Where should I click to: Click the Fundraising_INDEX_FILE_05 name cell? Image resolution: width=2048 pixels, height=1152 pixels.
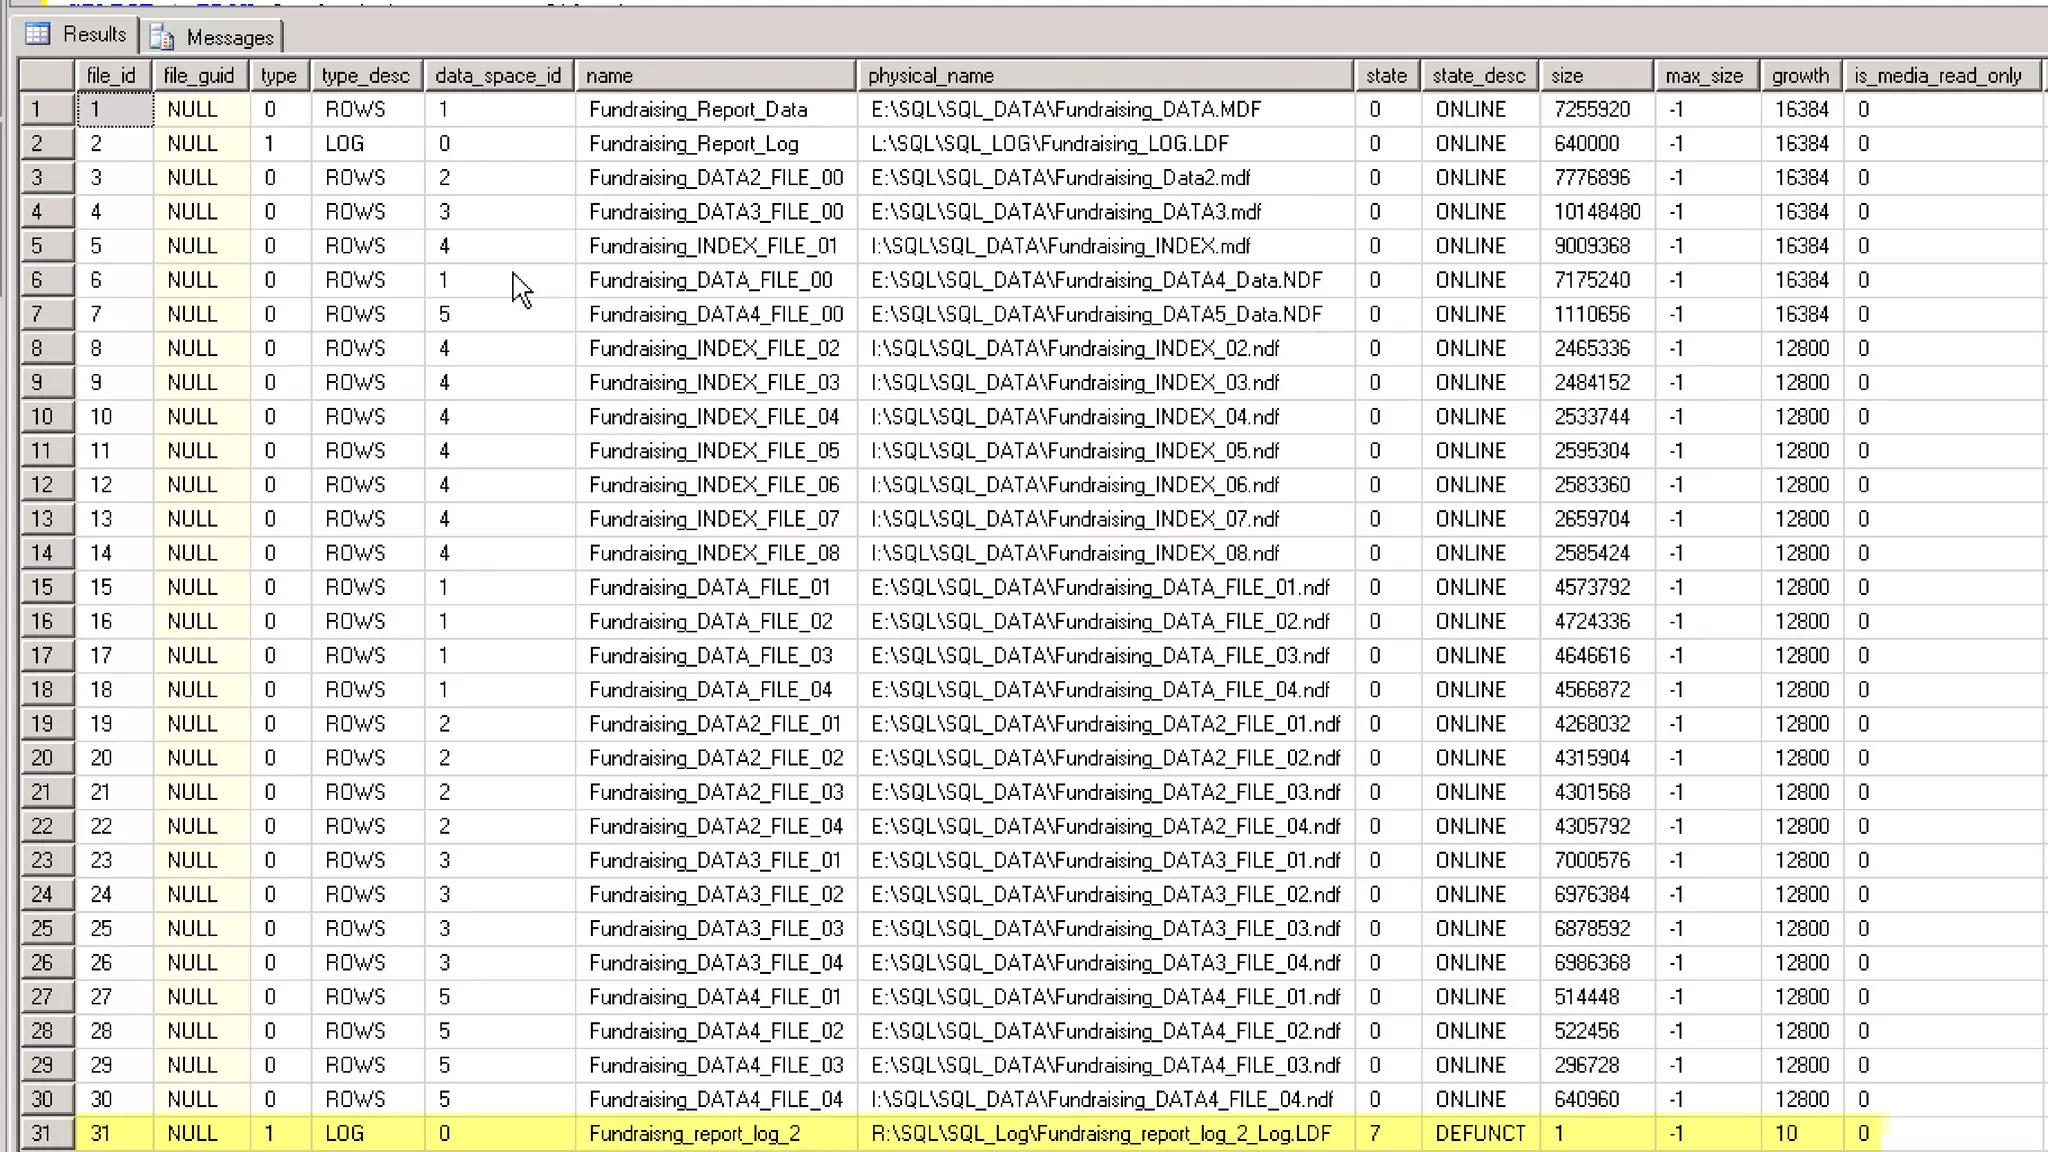point(713,451)
